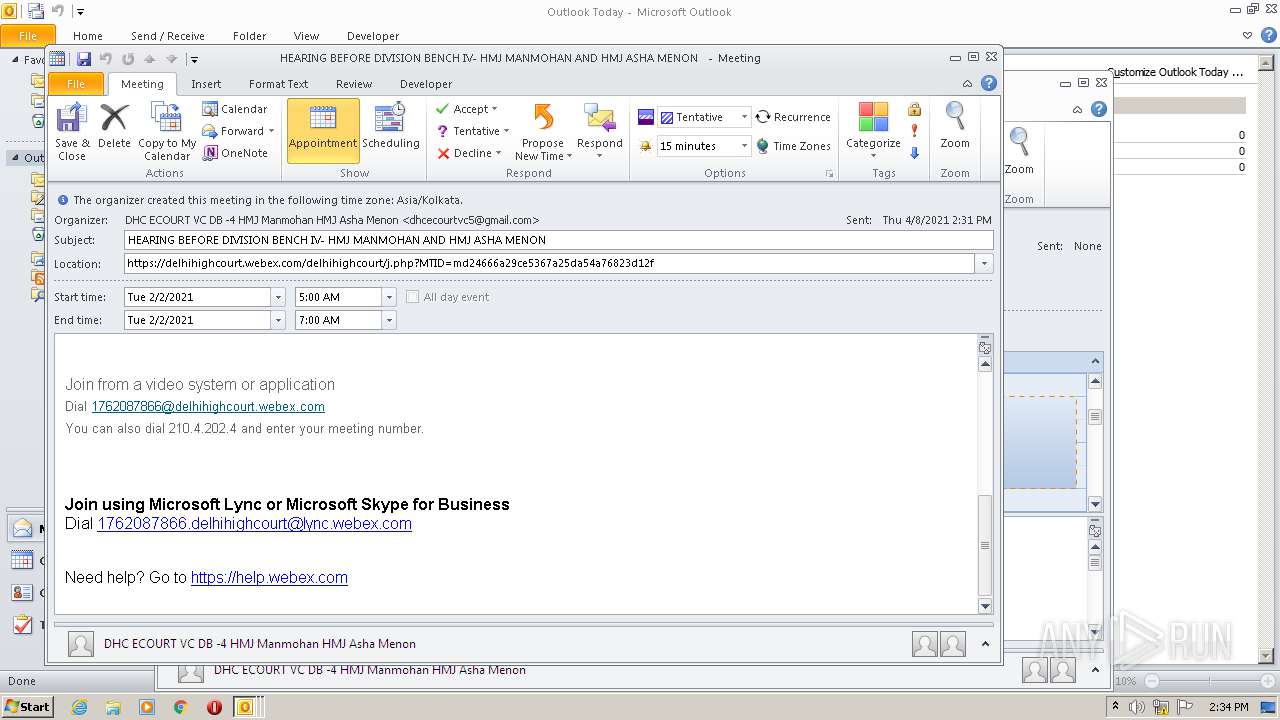Screen dimensions: 1280x720
Task: Click the Zoom magnifier in meeting ribbon
Action: [955, 127]
